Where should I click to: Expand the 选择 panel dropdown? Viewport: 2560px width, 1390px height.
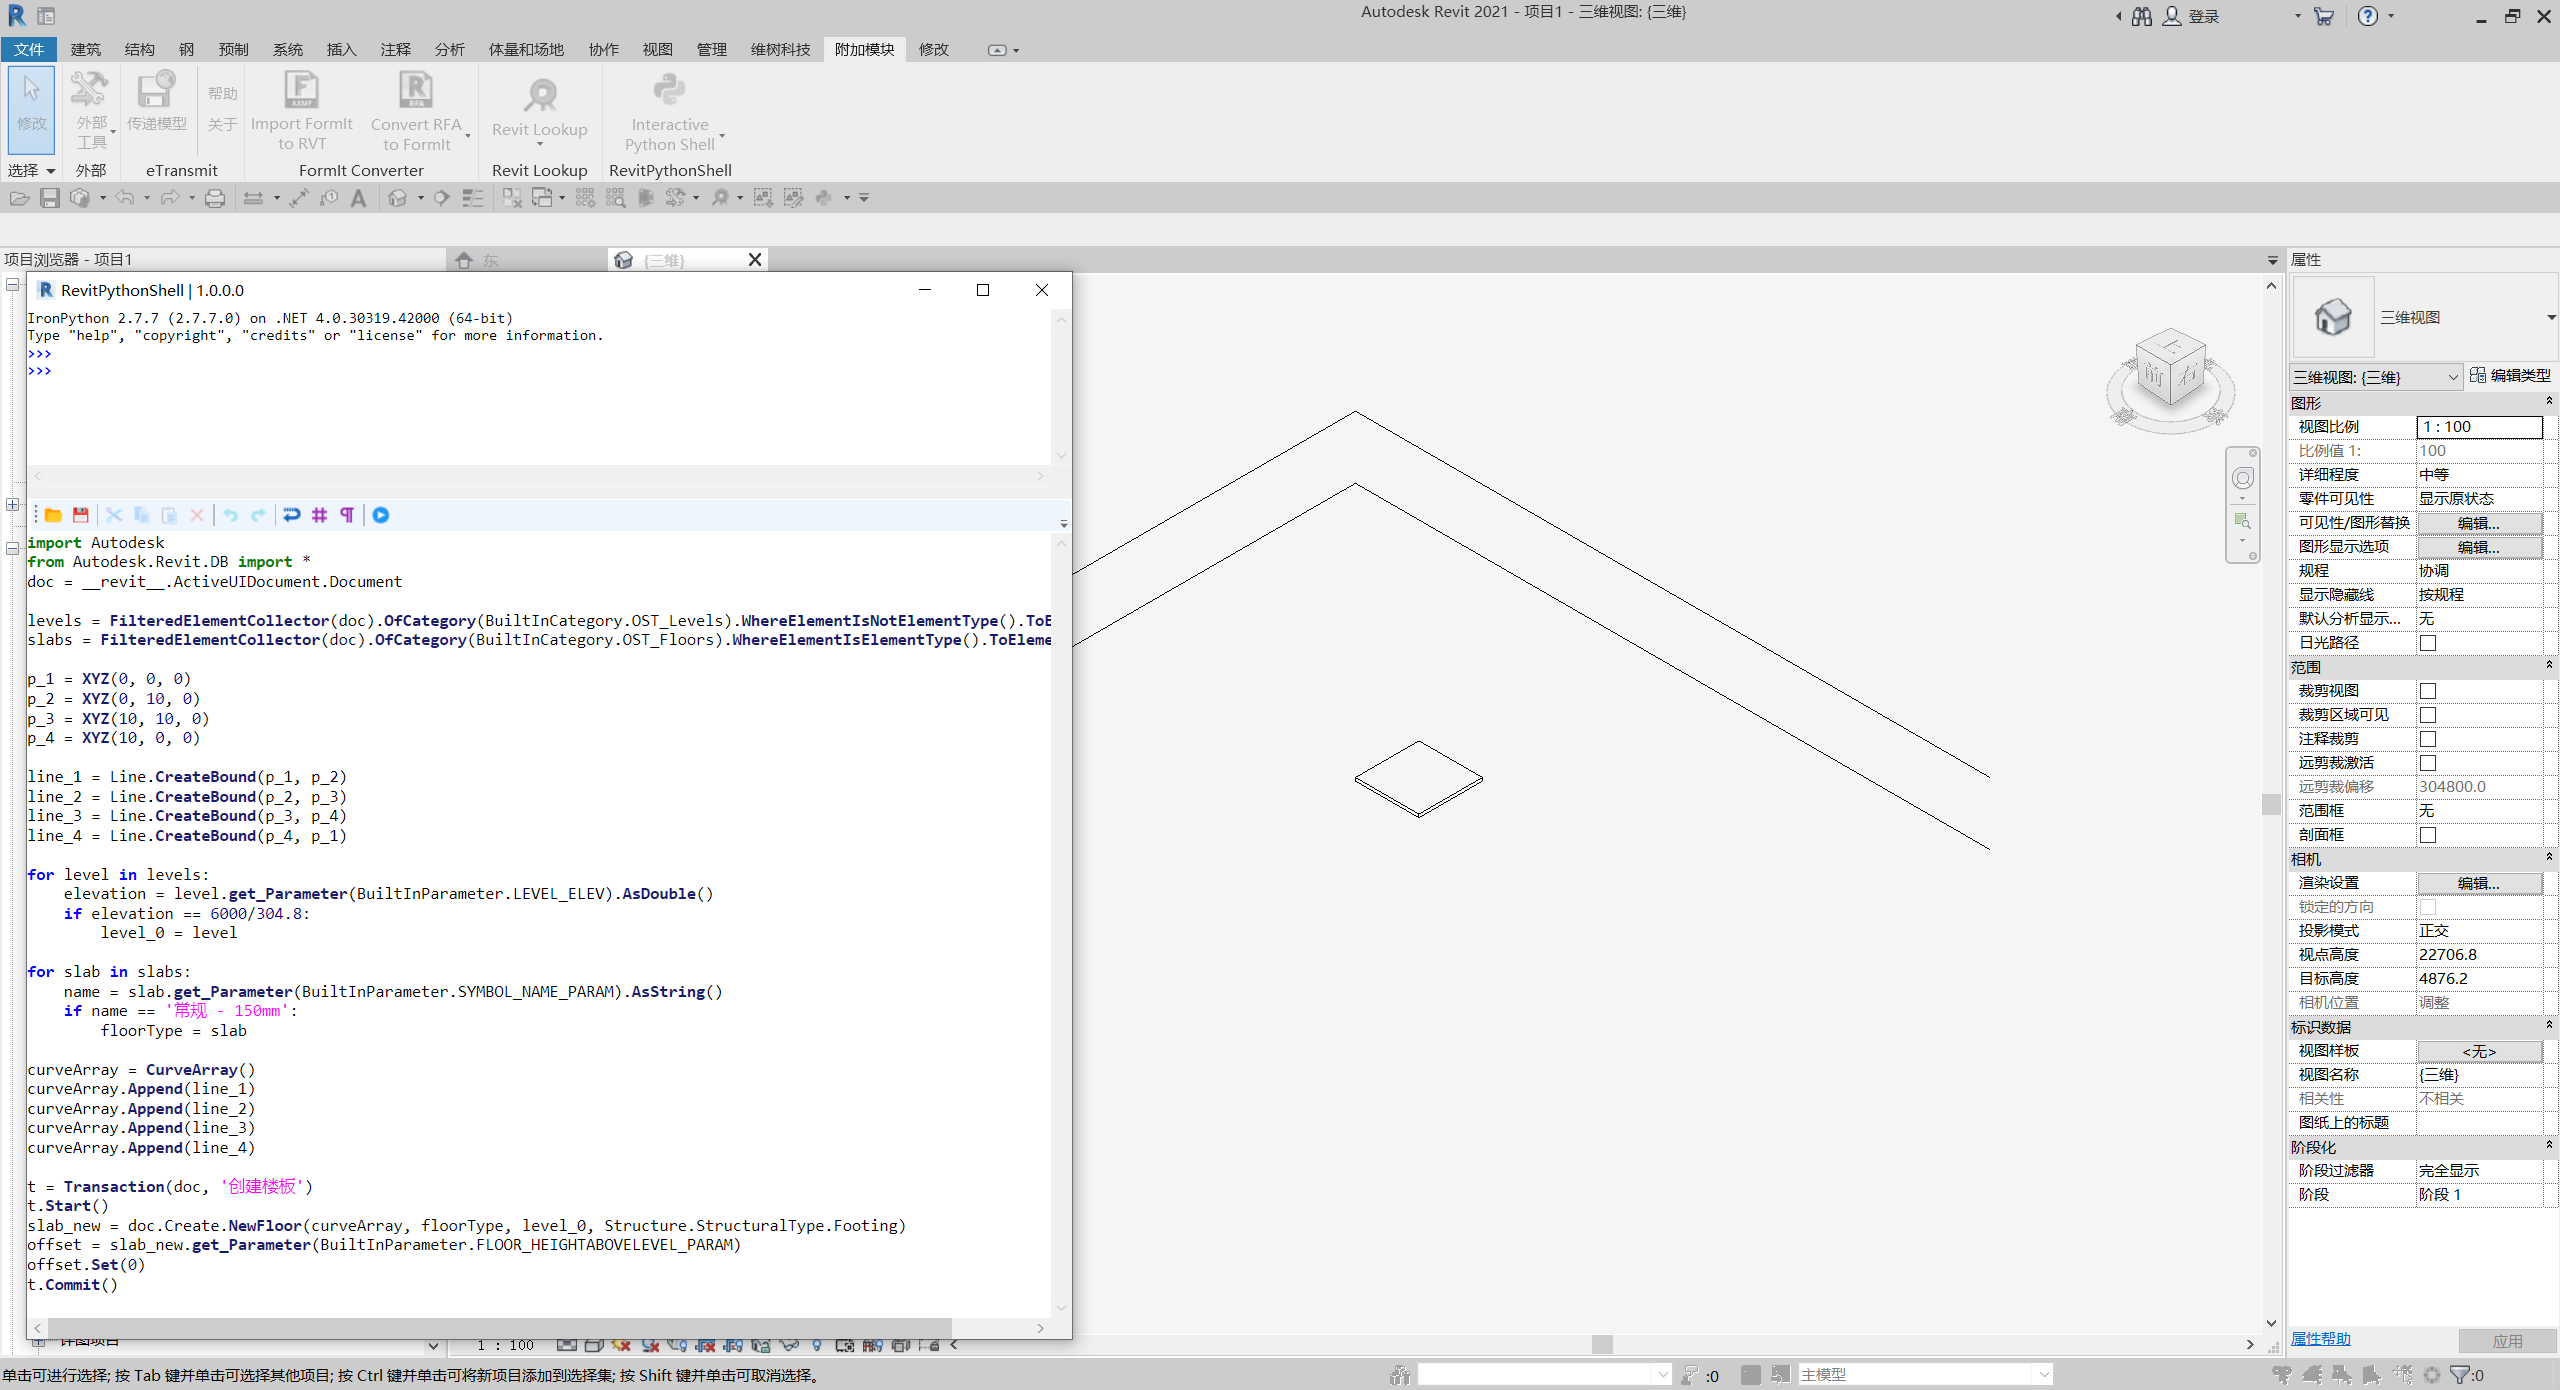[50, 171]
